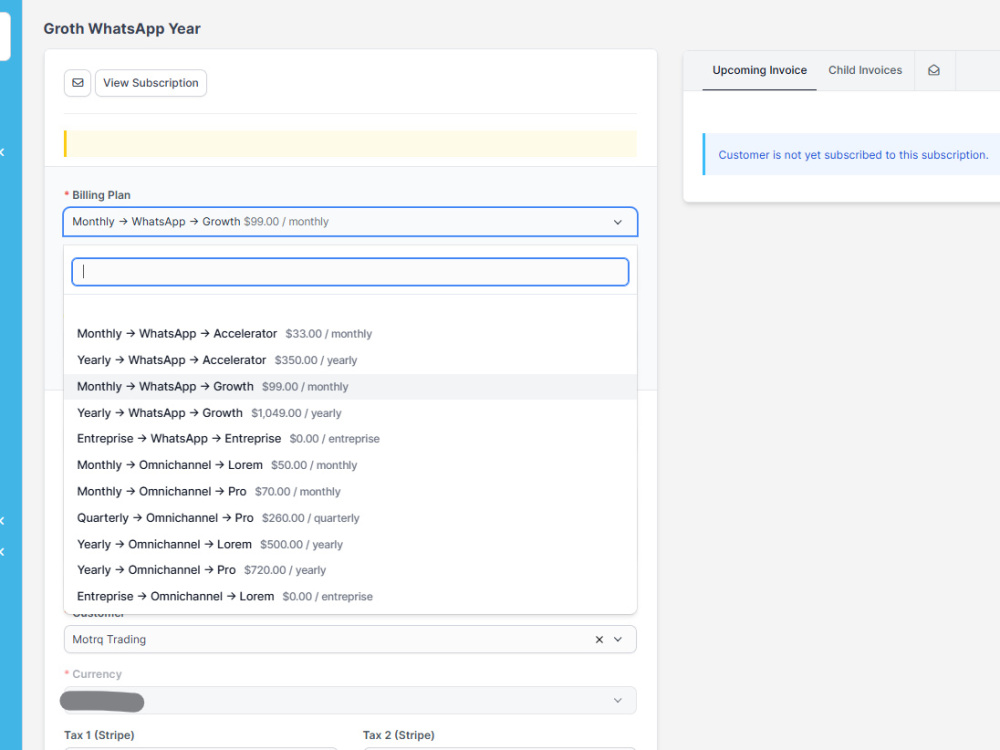Choose Monthly WhatsApp Growth $99.00 option
Screen dimensions: 1000x750
[350, 386]
